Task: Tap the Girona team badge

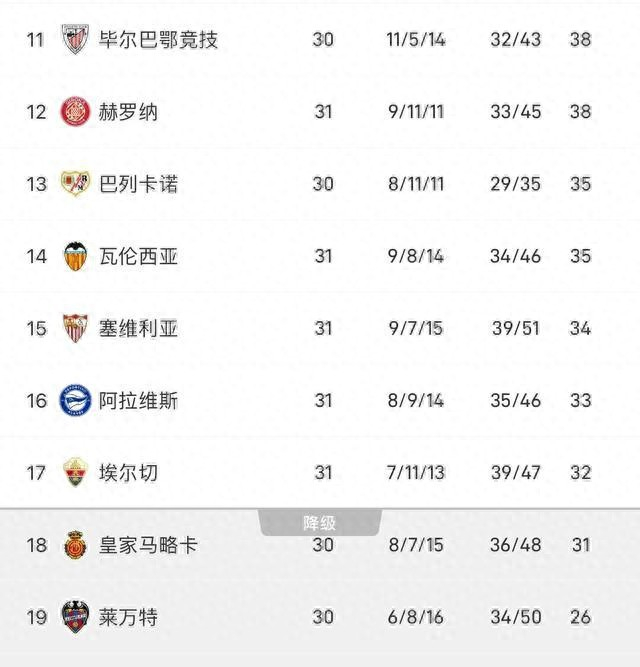Action: [76, 112]
